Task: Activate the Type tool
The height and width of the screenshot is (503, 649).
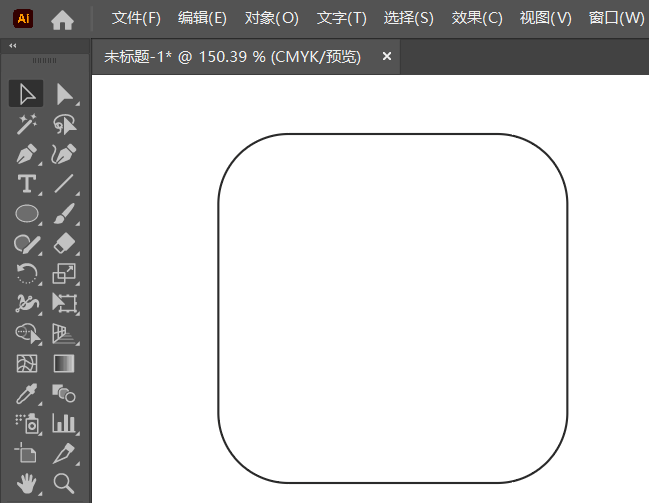Action: click(x=26, y=184)
